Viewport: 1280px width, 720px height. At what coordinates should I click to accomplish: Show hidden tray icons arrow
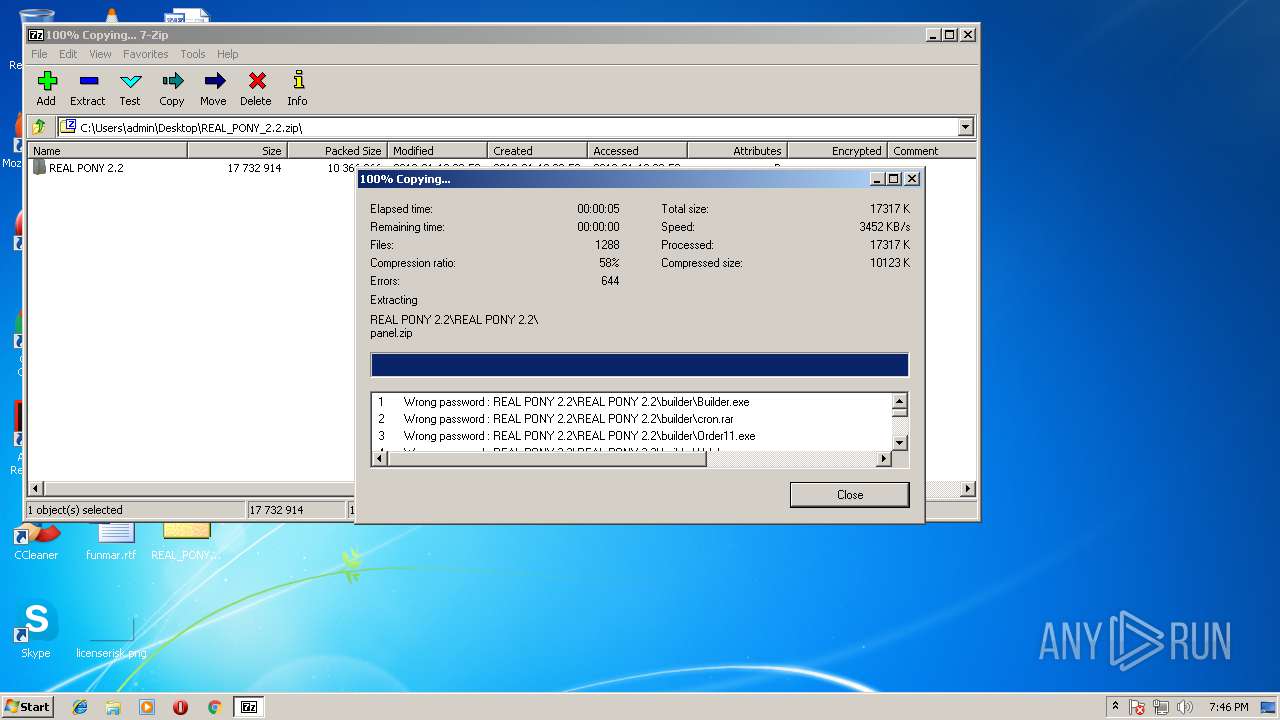pyautogui.click(x=1115, y=706)
